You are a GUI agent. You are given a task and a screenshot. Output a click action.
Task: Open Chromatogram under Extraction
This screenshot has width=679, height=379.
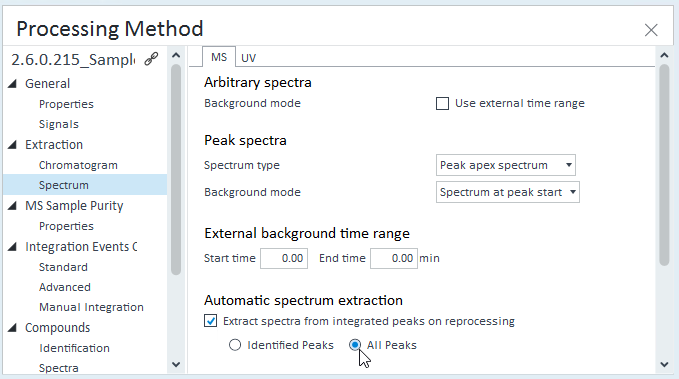(78, 165)
